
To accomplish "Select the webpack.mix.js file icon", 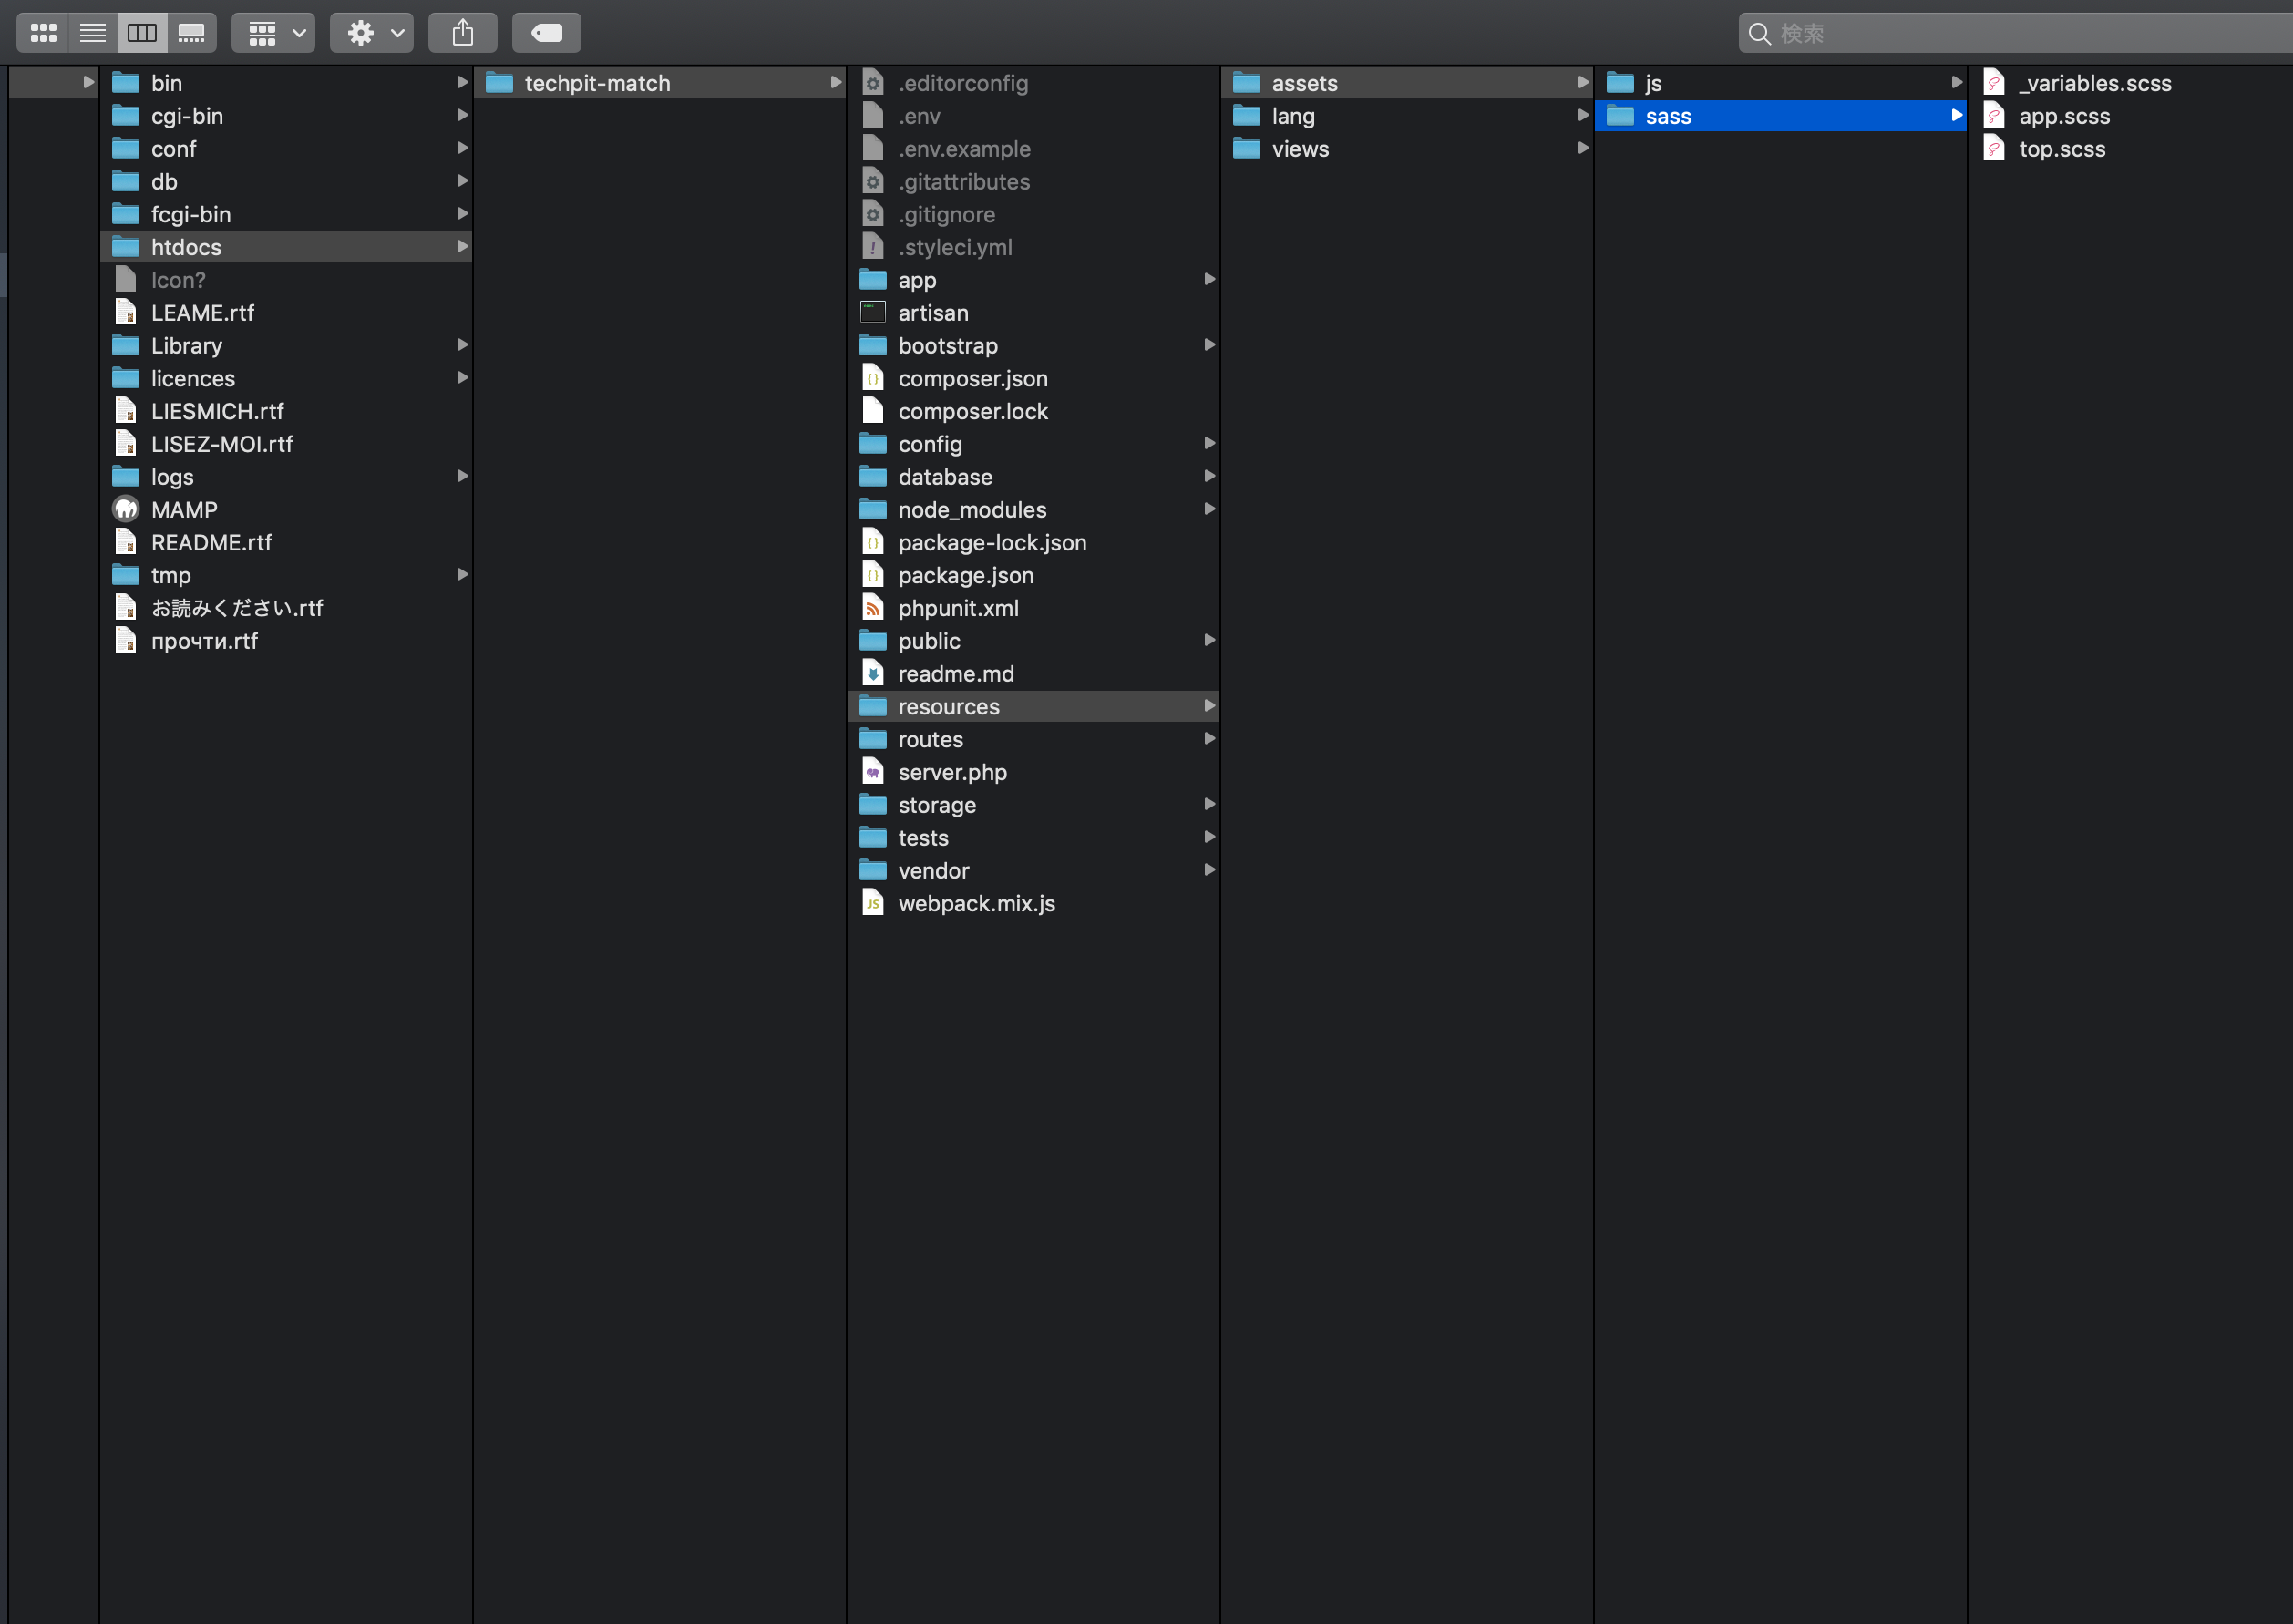I will 873,903.
